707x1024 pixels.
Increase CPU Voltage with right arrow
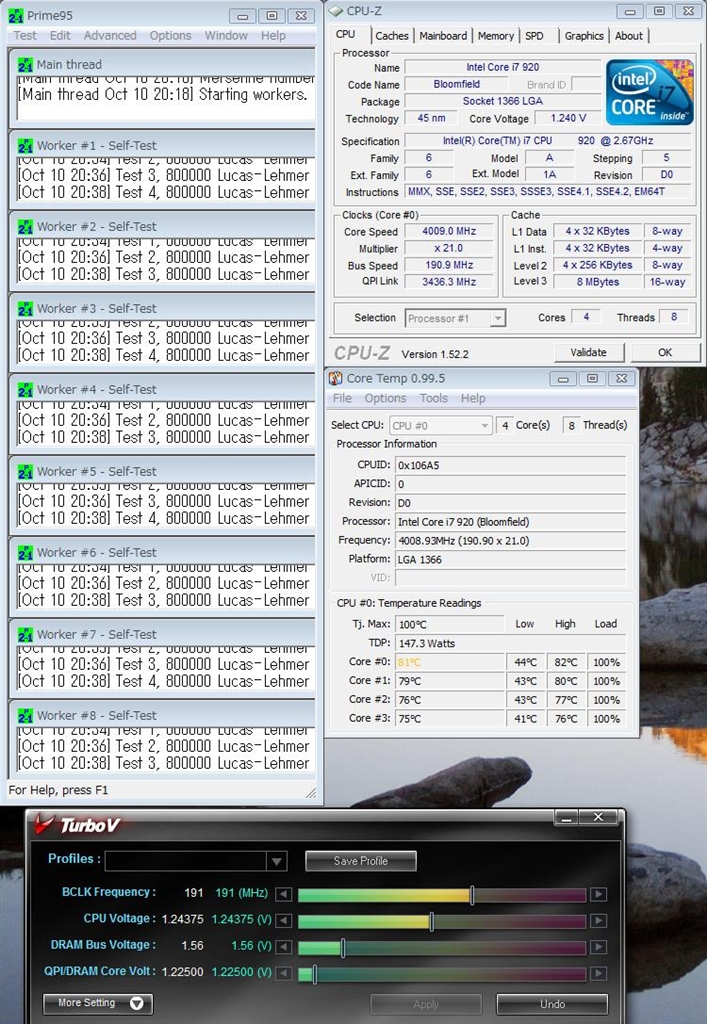599,921
